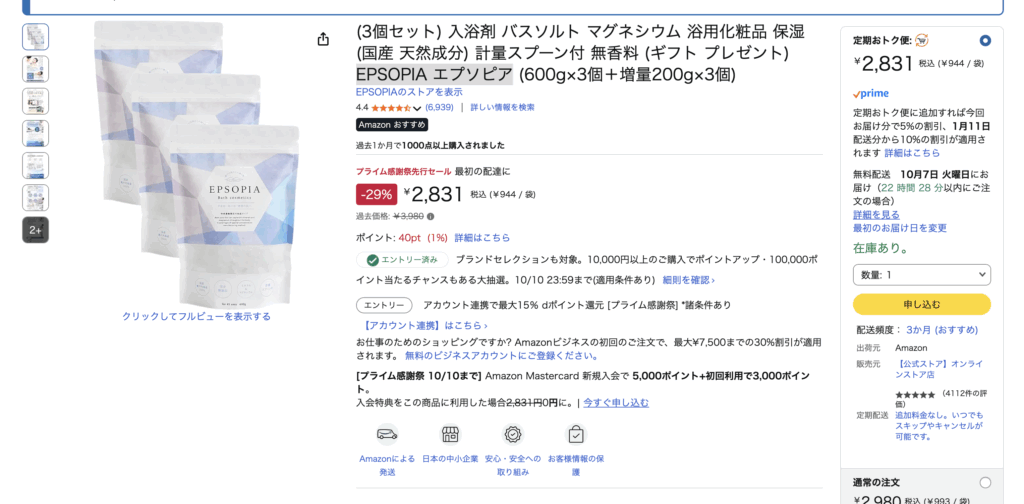Click the info icon beside the past price
1024x504 pixels.
pos(431,216)
